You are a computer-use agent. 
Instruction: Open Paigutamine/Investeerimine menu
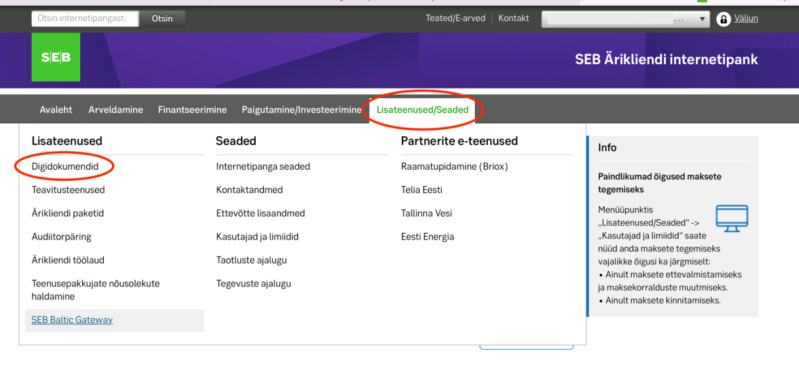pos(302,110)
